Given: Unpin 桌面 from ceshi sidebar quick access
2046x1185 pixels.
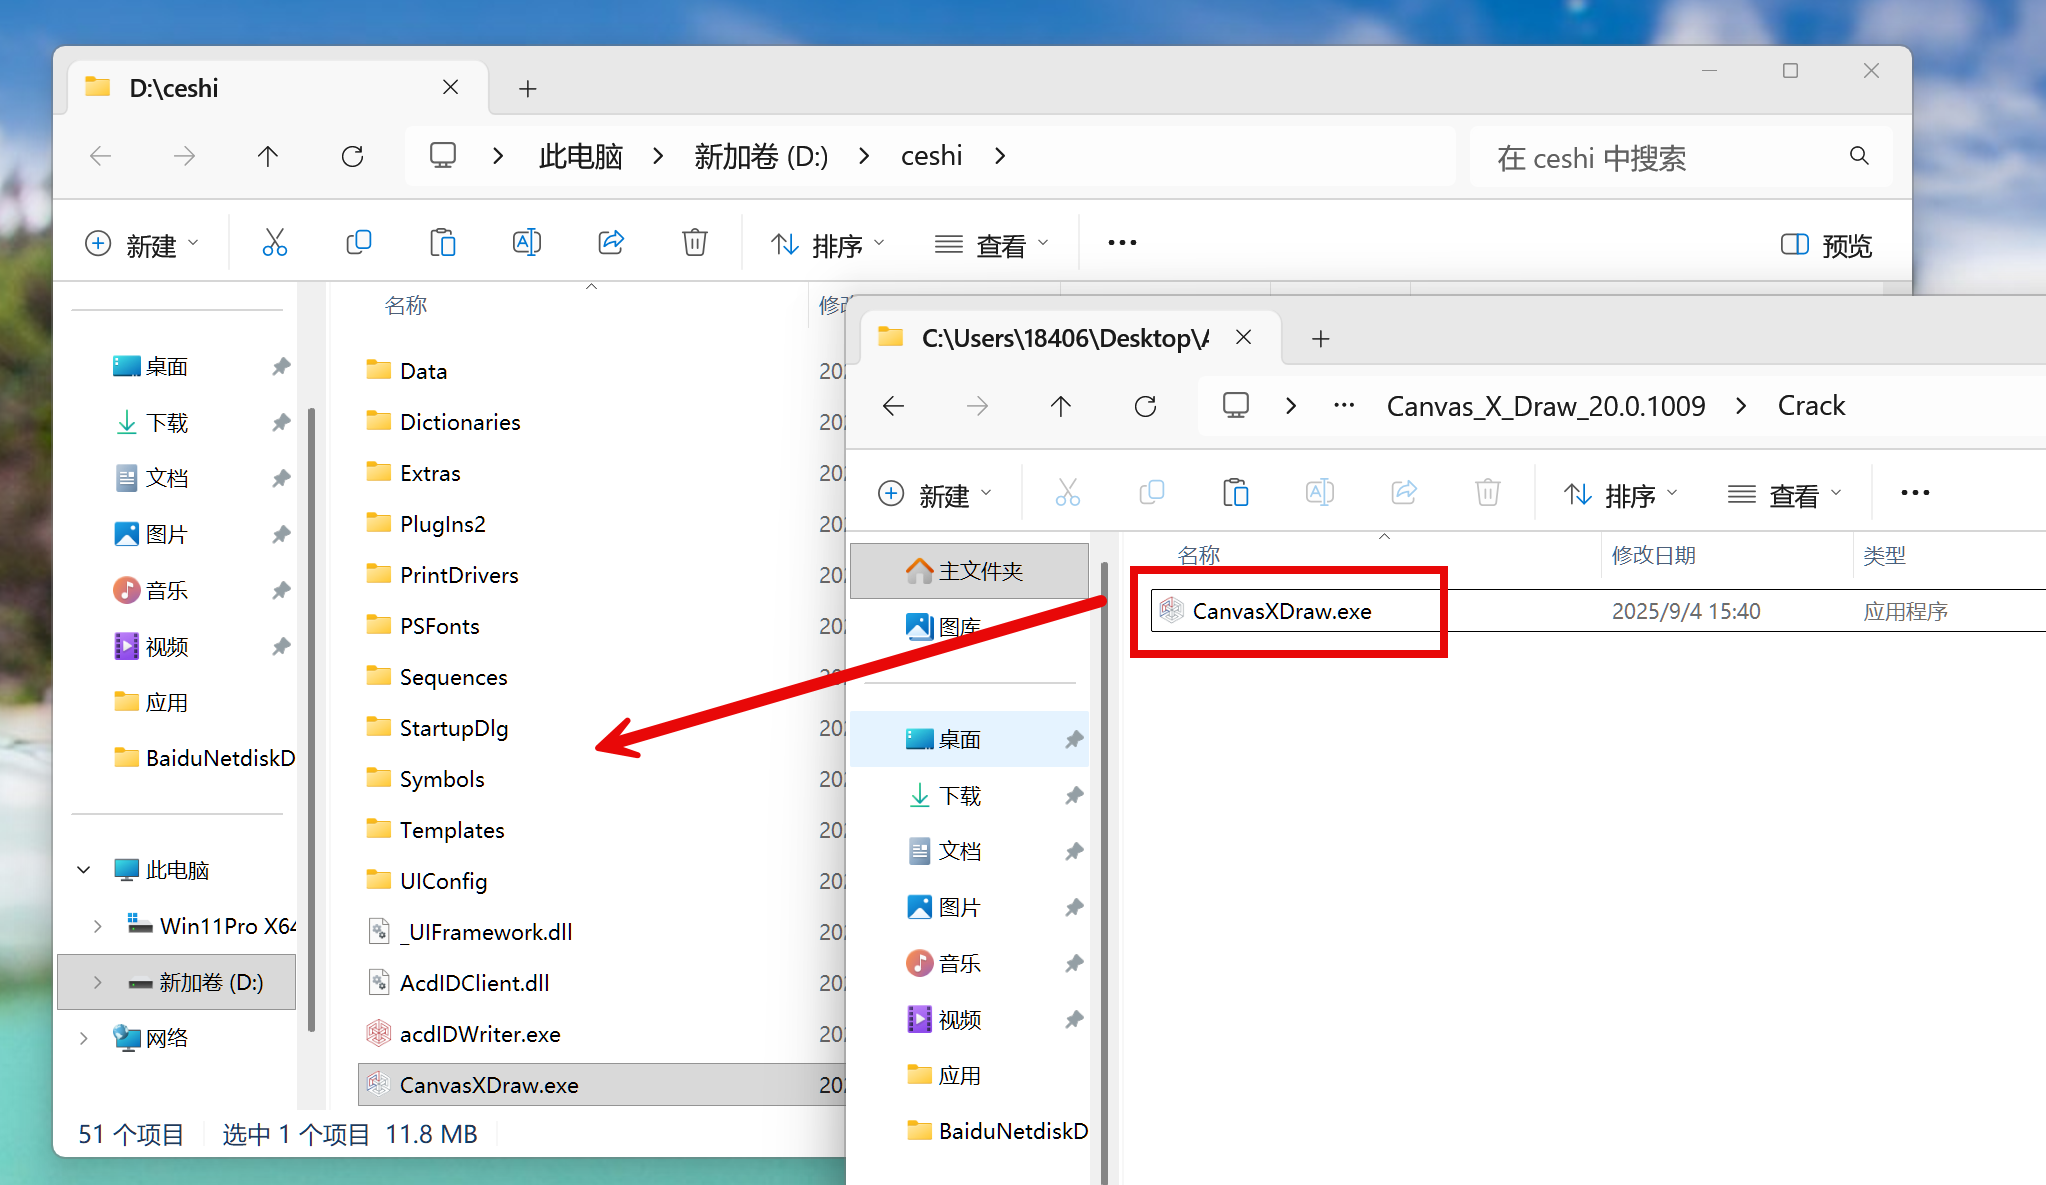Looking at the screenshot, I should point(281,367).
